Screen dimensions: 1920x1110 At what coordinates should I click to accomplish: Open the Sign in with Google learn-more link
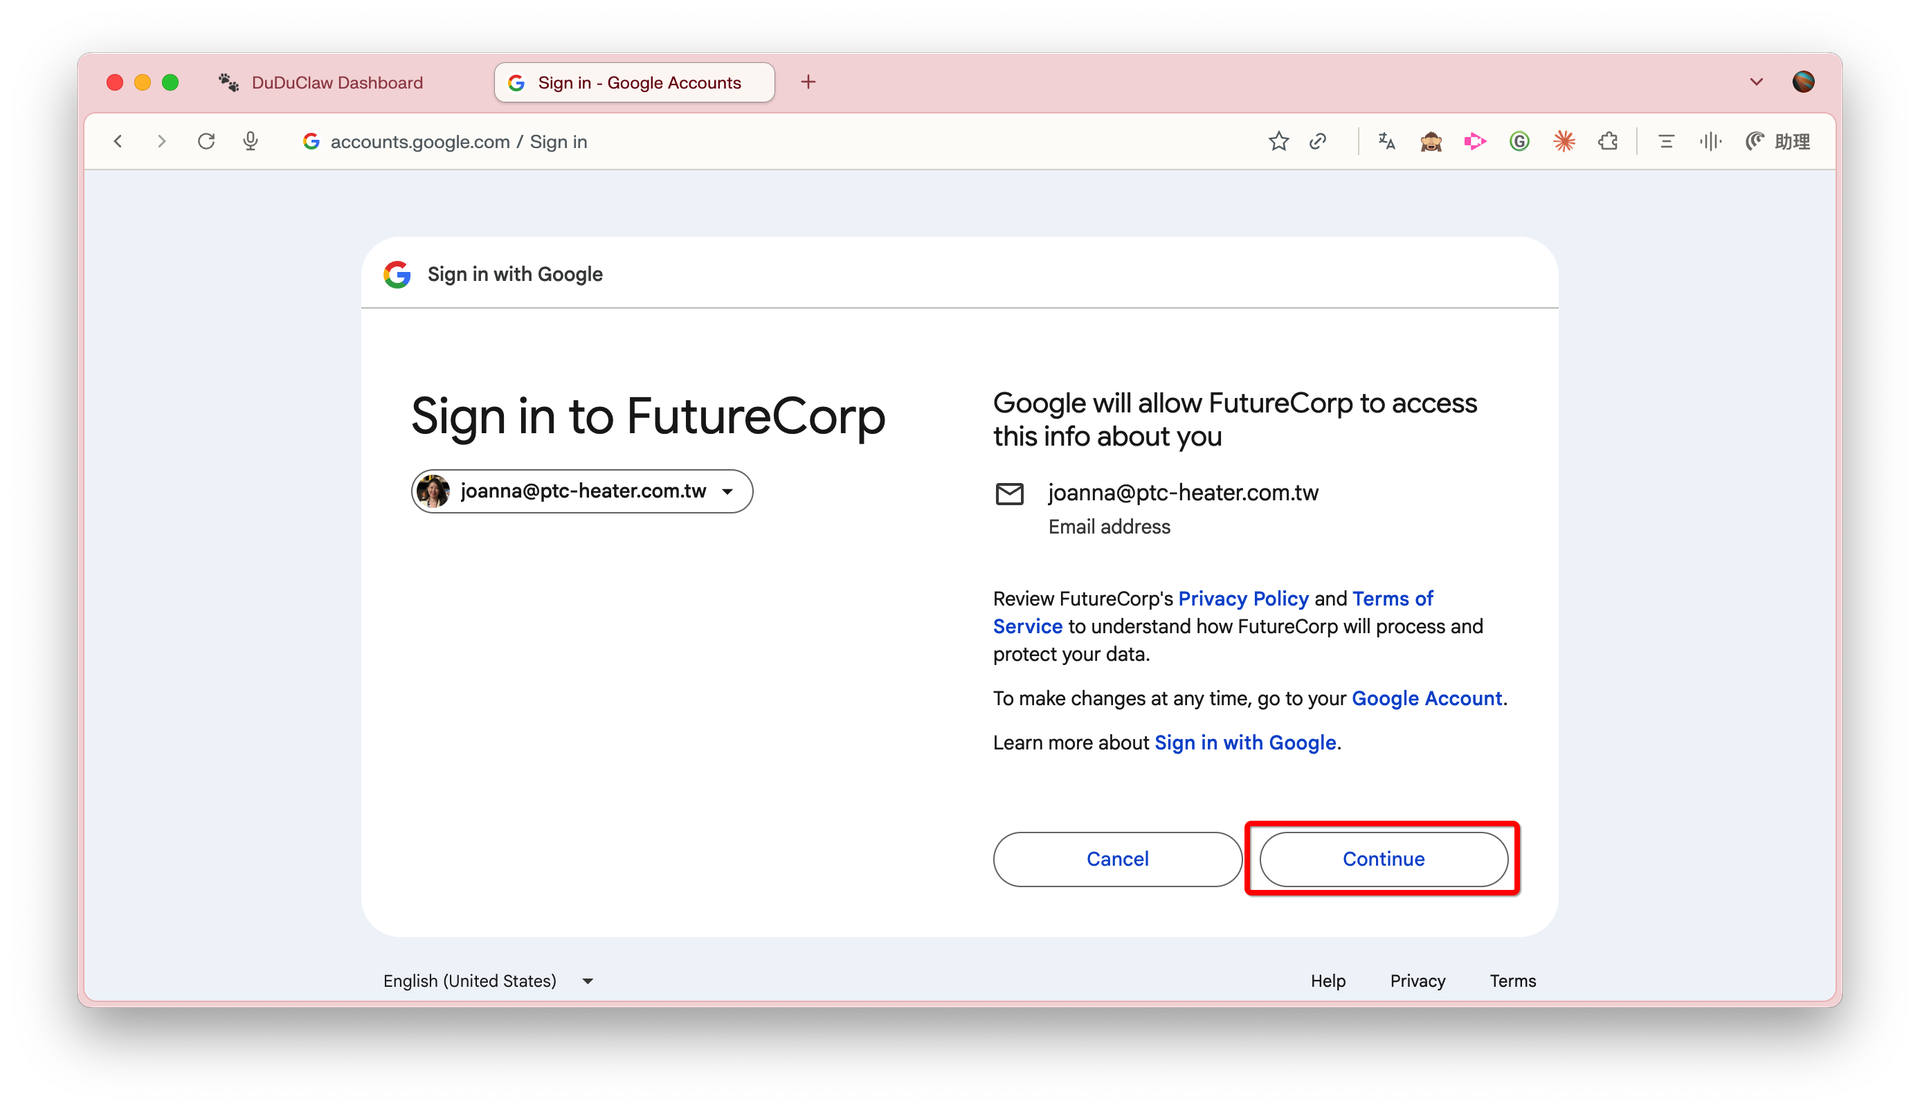pyautogui.click(x=1245, y=742)
